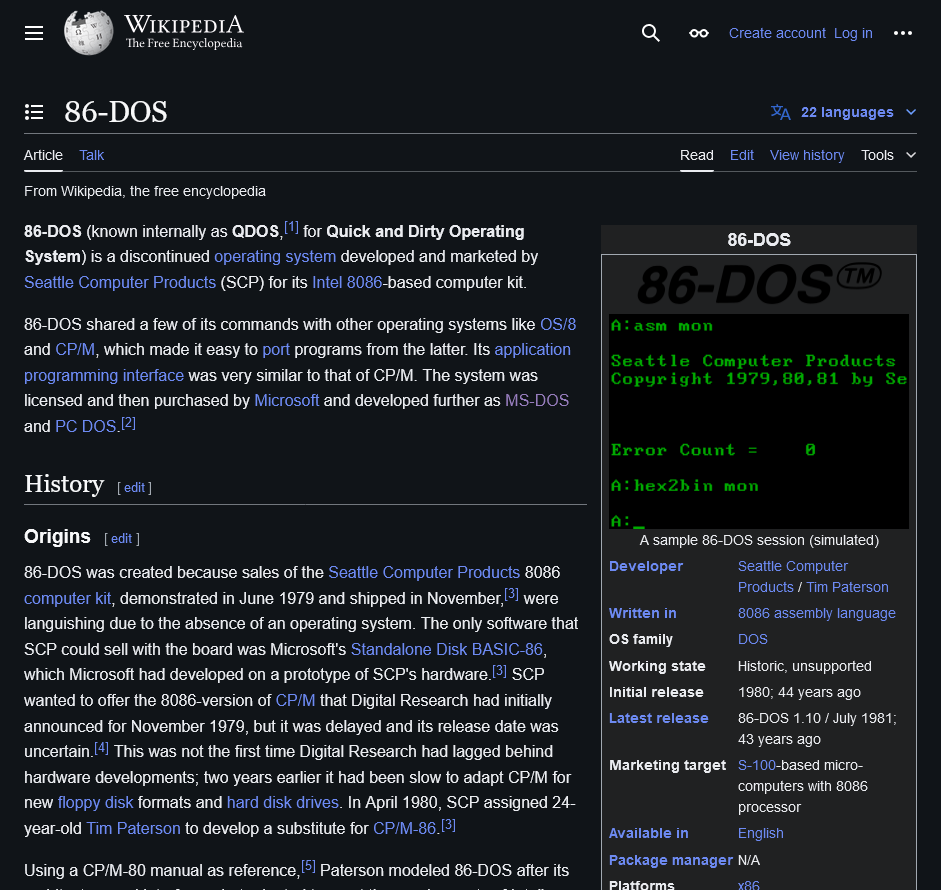The width and height of the screenshot is (941, 890).
Task: Select the Edit tab
Action: (742, 155)
